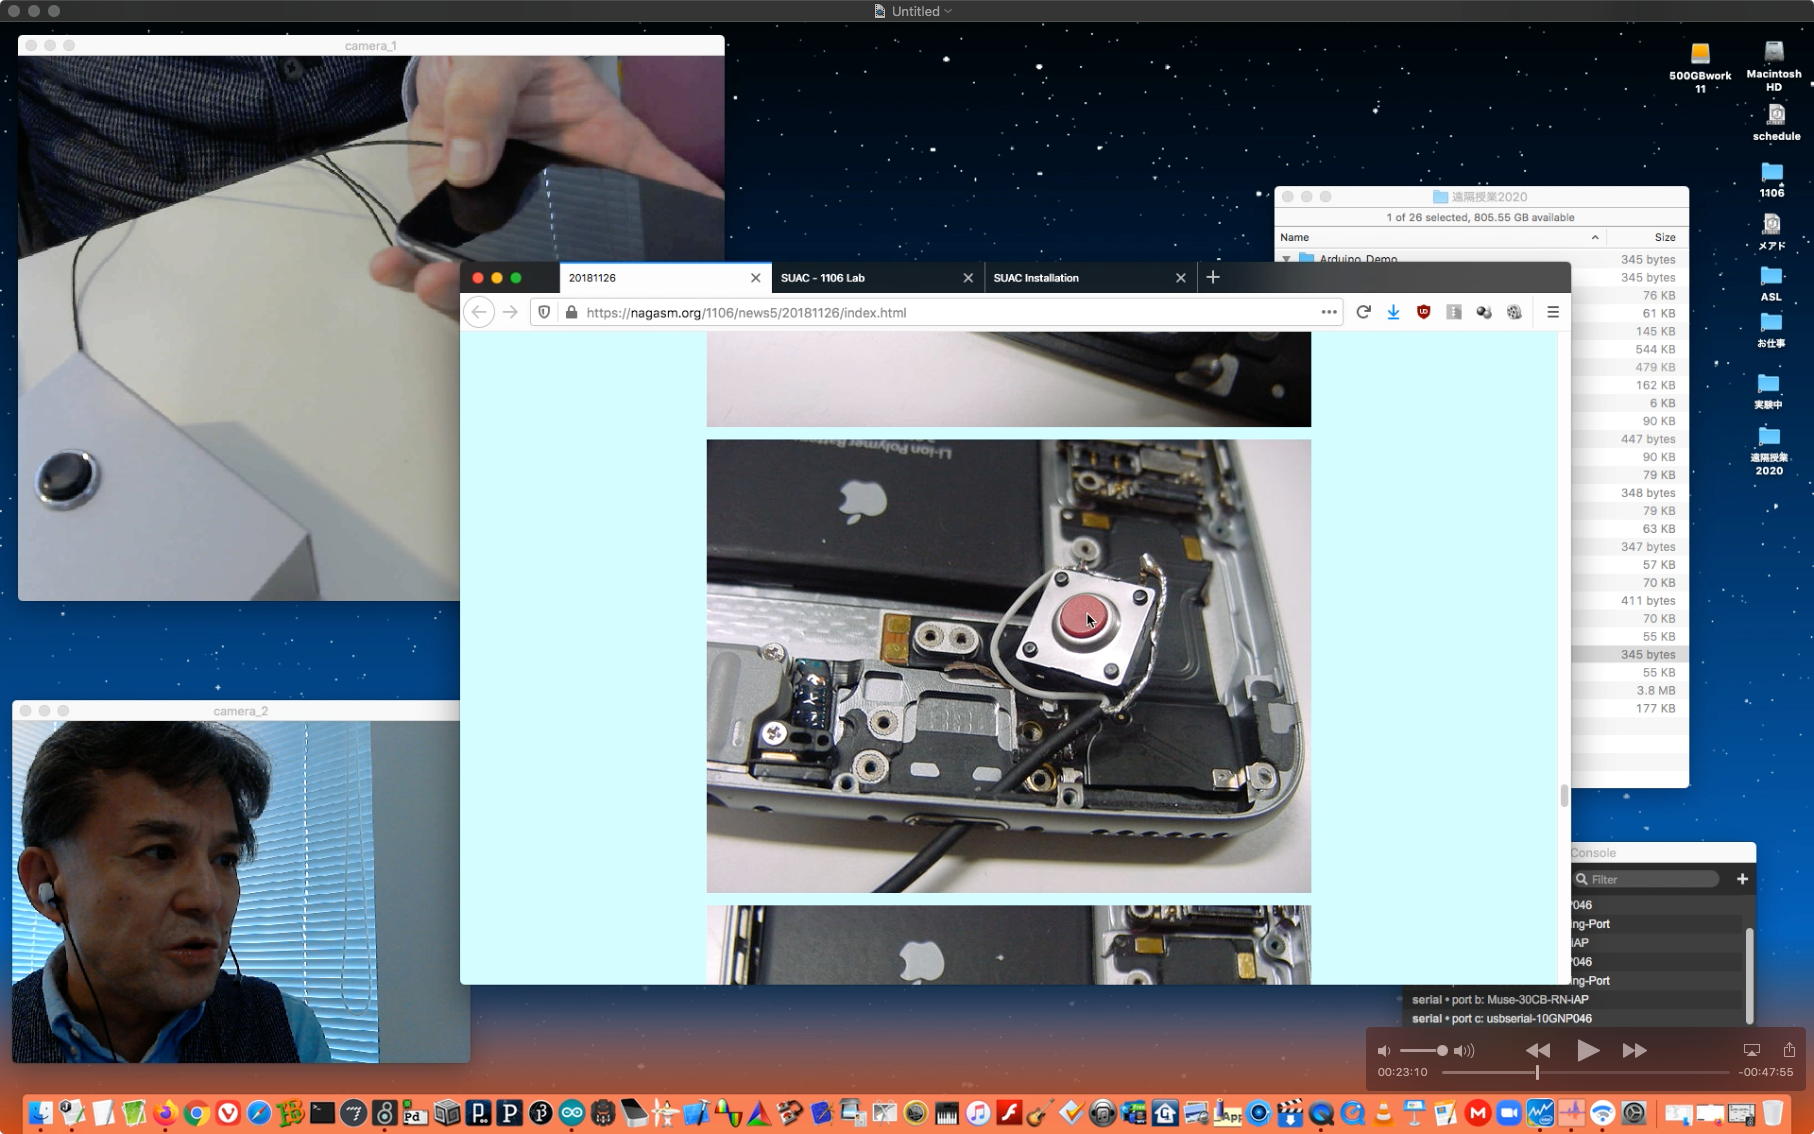Click the iPhone red button photo
Screen dimensions: 1814x1134
(x=1008, y=666)
